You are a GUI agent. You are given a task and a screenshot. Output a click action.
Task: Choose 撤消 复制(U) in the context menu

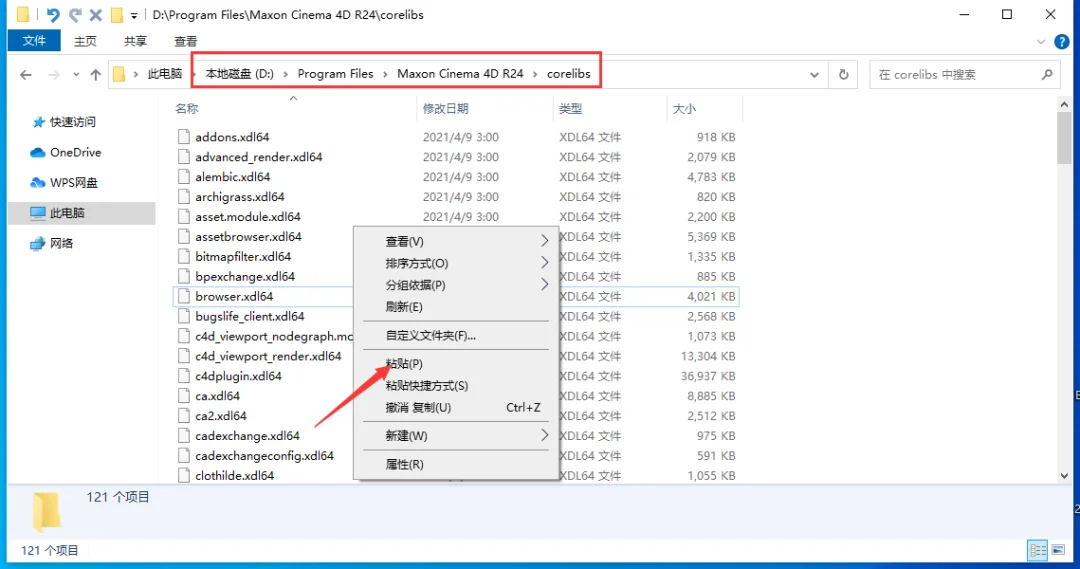click(x=456, y=408)
